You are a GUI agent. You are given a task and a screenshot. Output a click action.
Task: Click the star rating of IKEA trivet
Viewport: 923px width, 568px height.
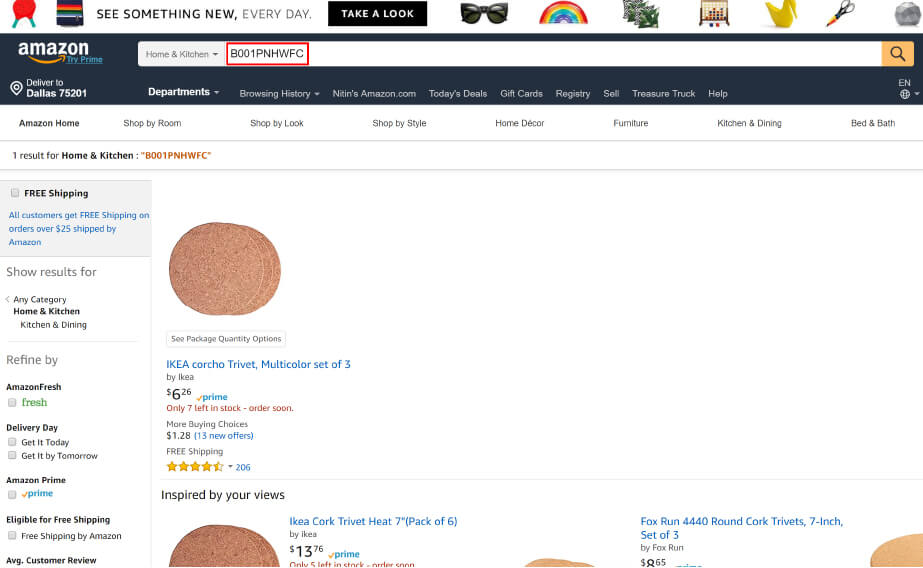point(194,467)
